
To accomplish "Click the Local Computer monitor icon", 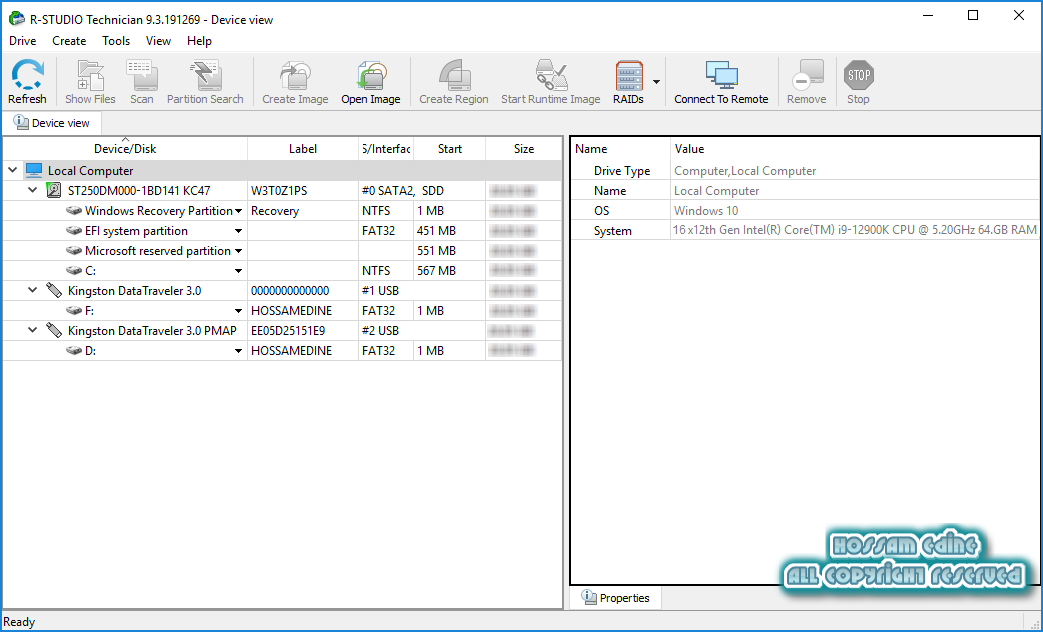I will (34, 171).
